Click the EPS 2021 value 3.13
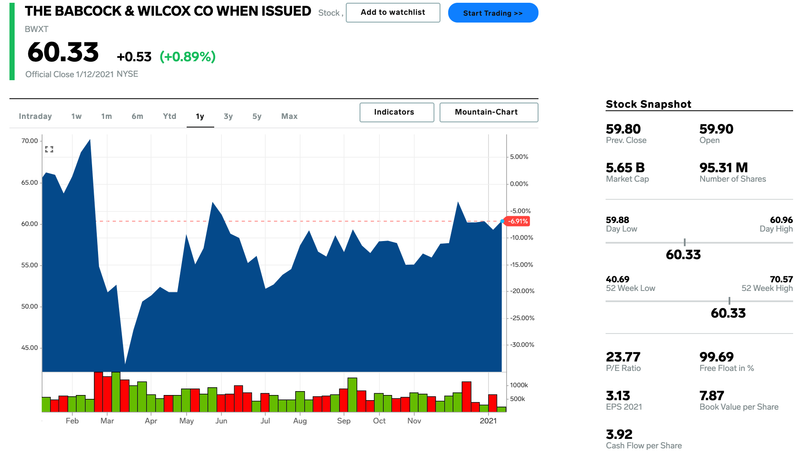 coord(618,396)
